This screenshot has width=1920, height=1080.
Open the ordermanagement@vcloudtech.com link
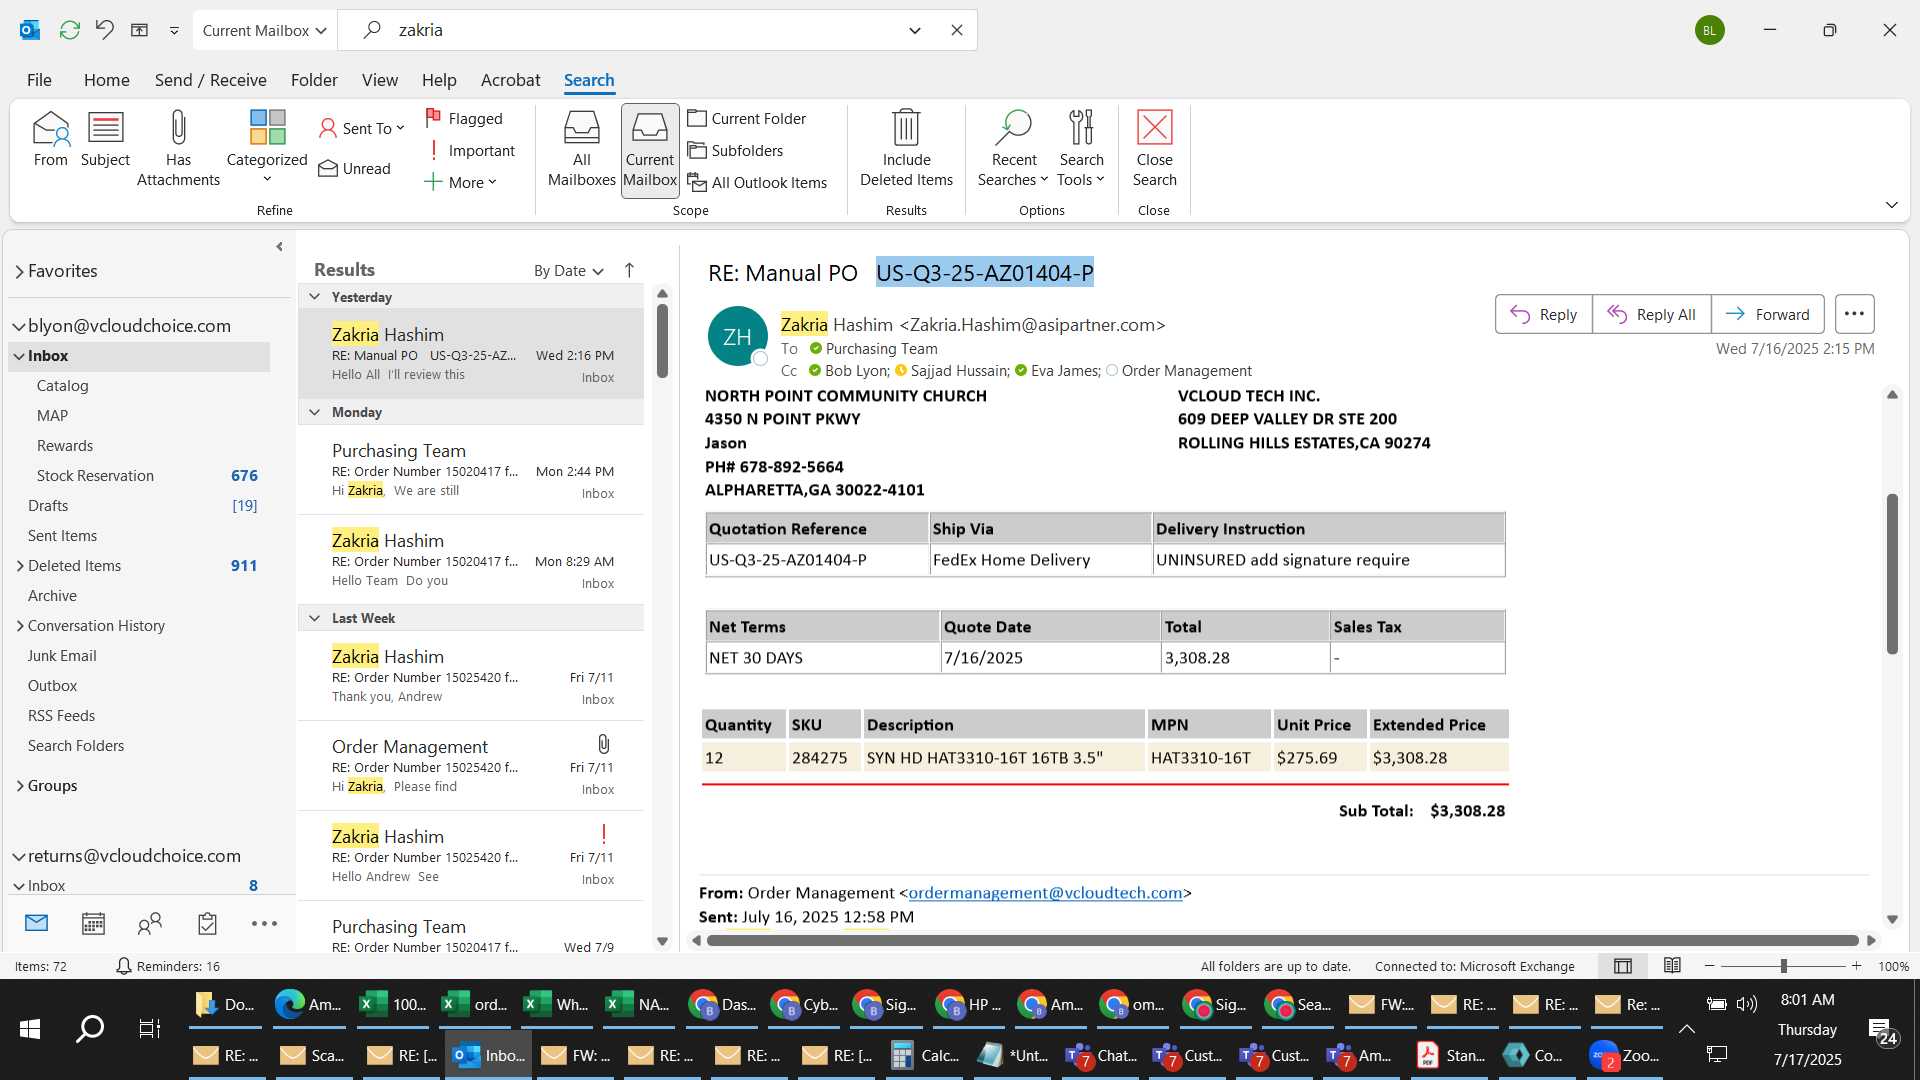1045,893
